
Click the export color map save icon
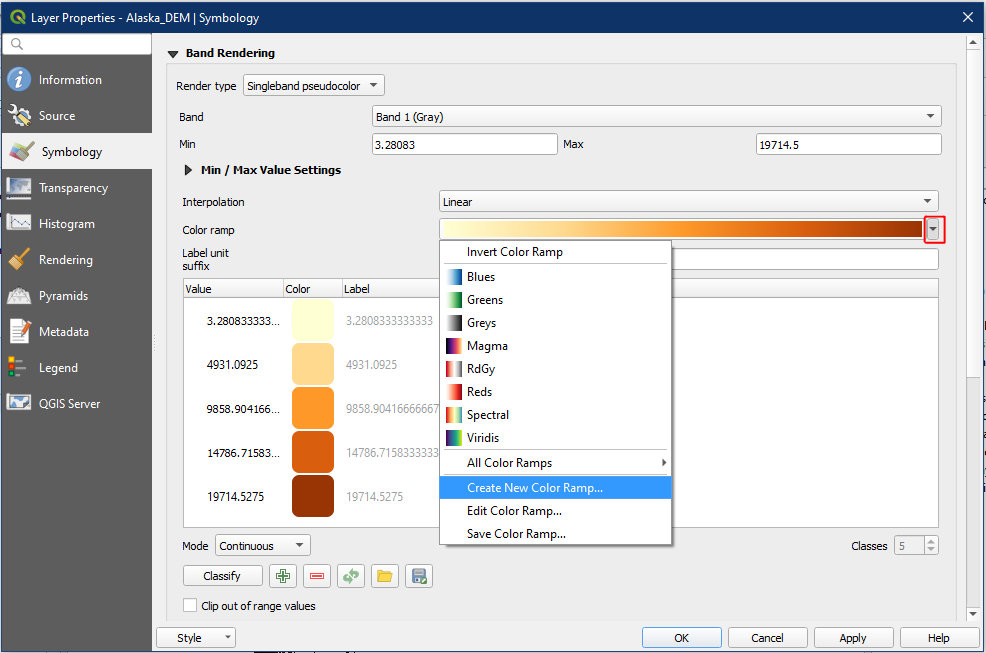[419, 576]
